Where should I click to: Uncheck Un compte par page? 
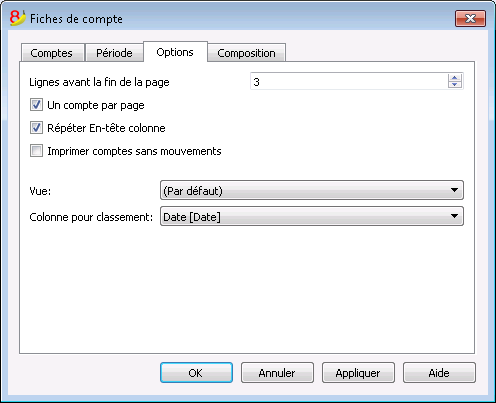click(36, 105)
